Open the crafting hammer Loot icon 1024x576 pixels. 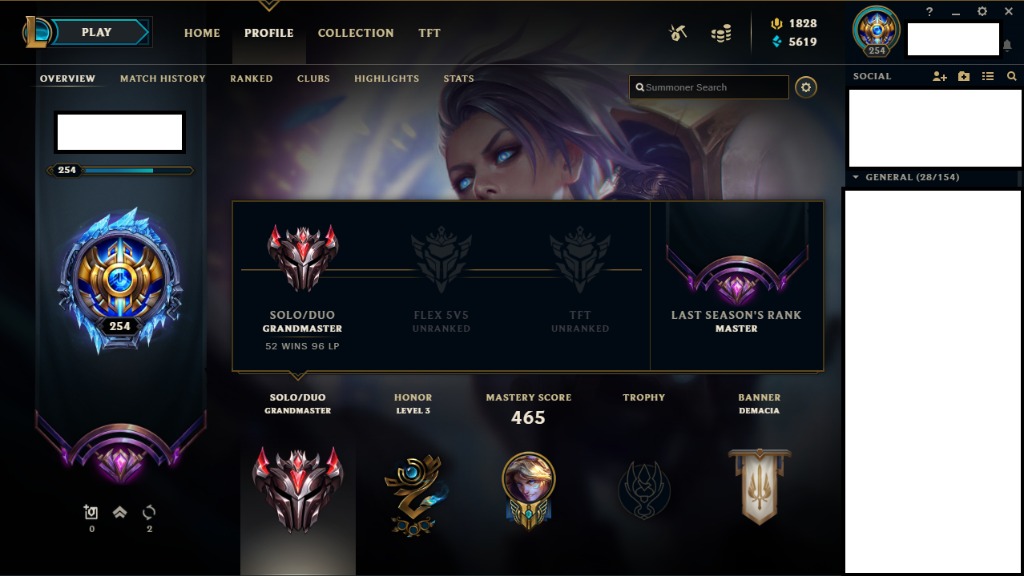(x=678, y=33)
